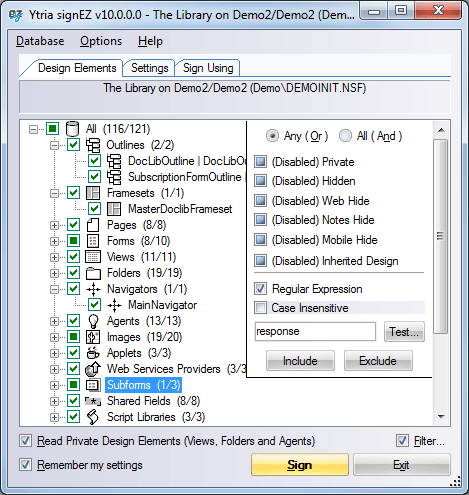Image resolution: width=469 pixels, height=495 pixels.
Task: Enable the Case Insensitive option
Action: (260, 308)
